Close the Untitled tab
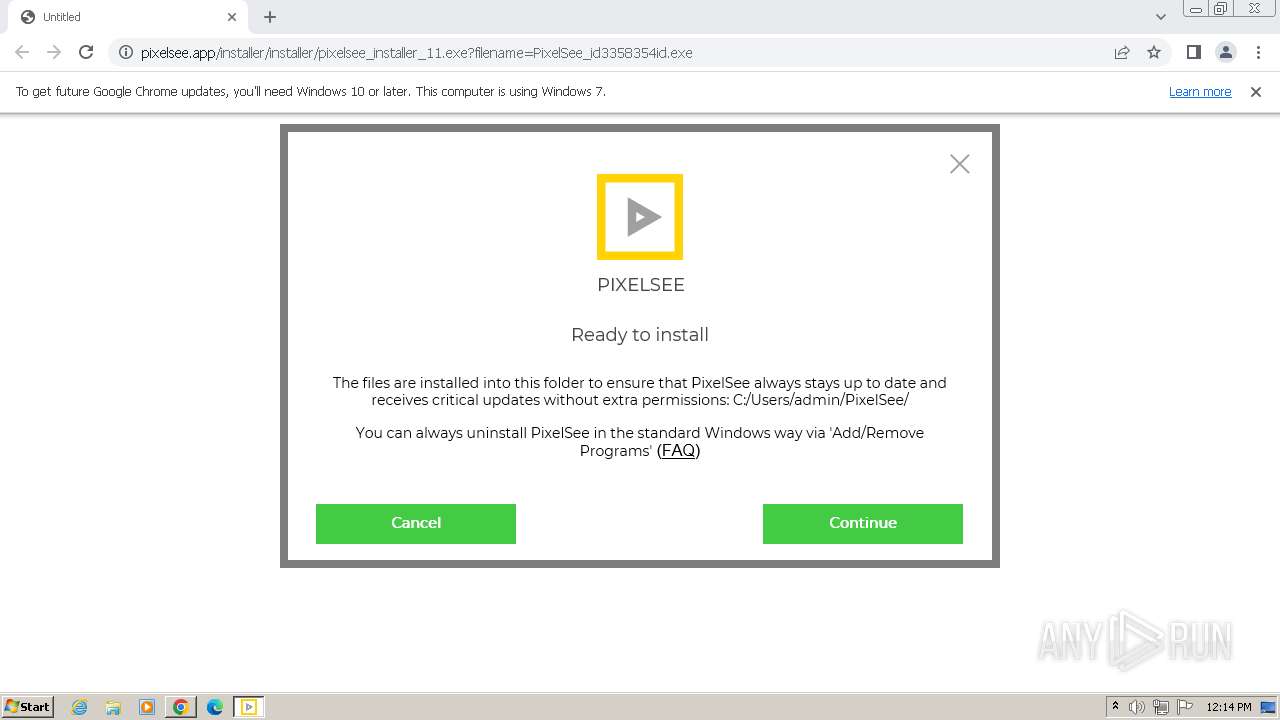Screen dimensions: 1280x720 pyautogui.click(x=232, y=17)
